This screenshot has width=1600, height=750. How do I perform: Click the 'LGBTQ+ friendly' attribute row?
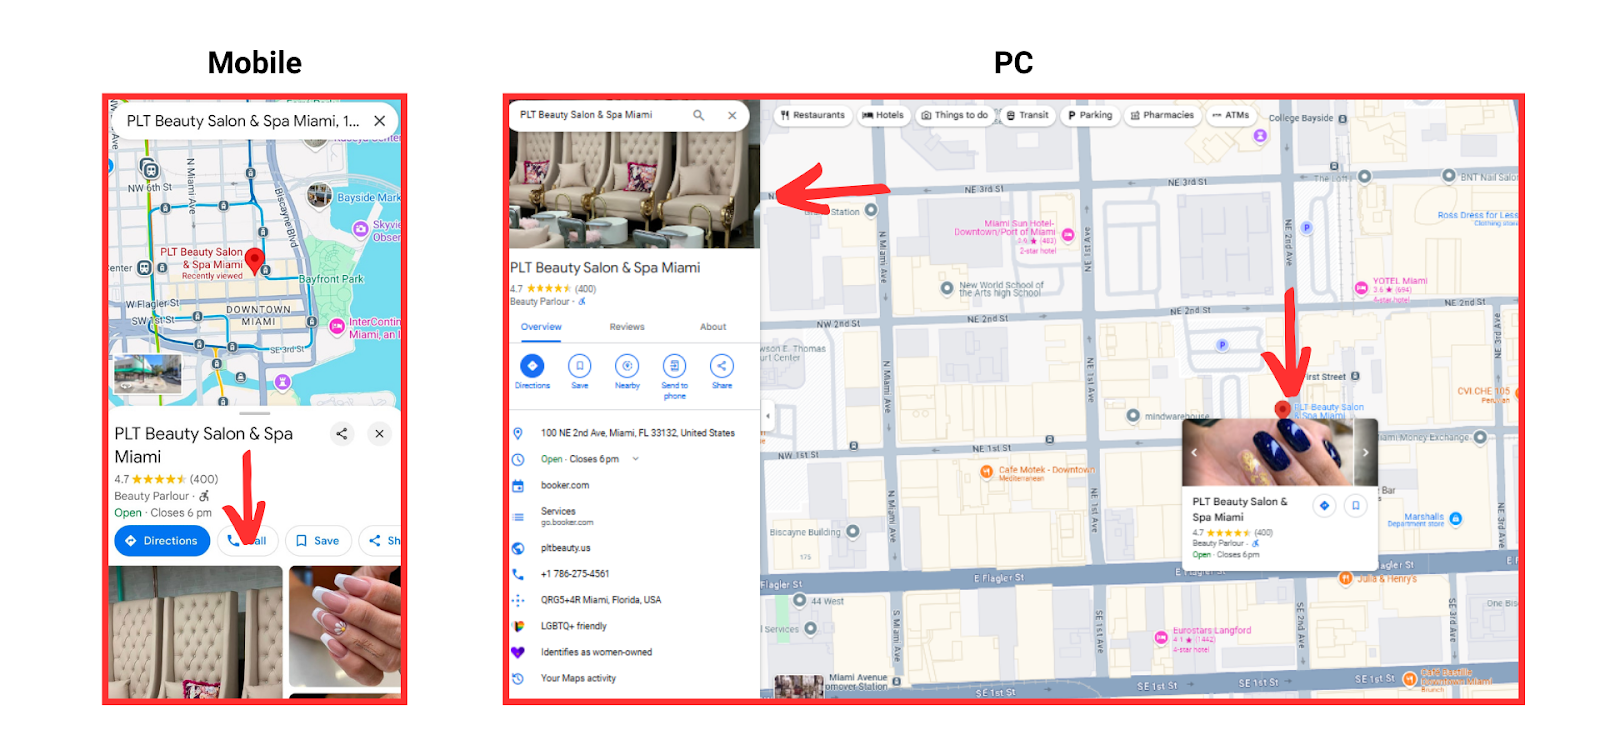[x=574, y=626]
